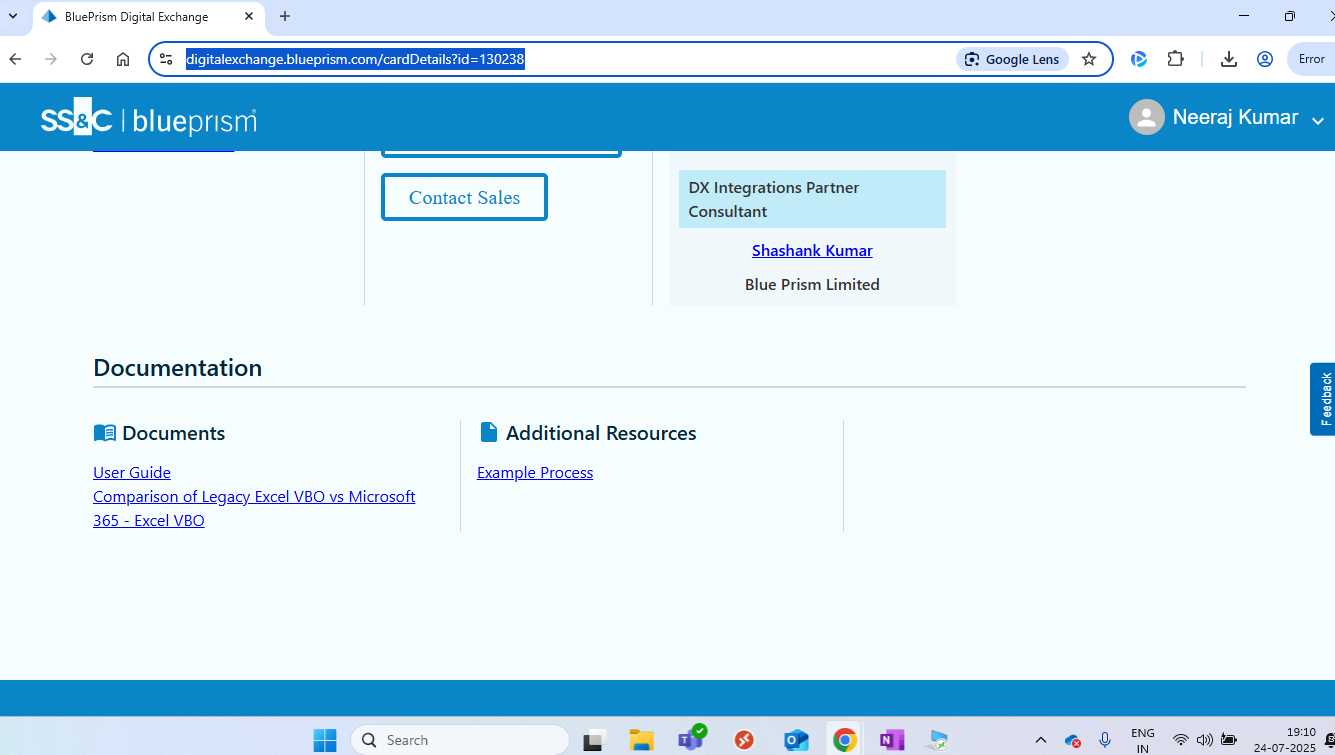Go to browser home icon
The image size is (1335, 755).
point(123,59)
